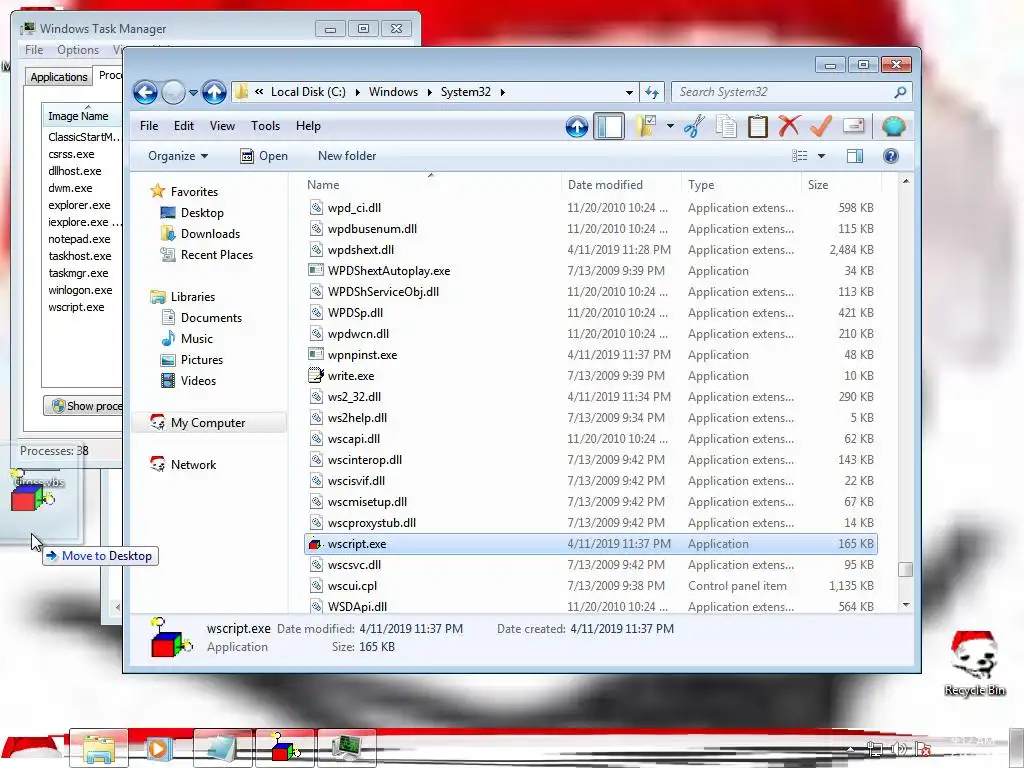Open the Organize dropdown
This screenshot has height=768, width=1024.
pos(178,155)
